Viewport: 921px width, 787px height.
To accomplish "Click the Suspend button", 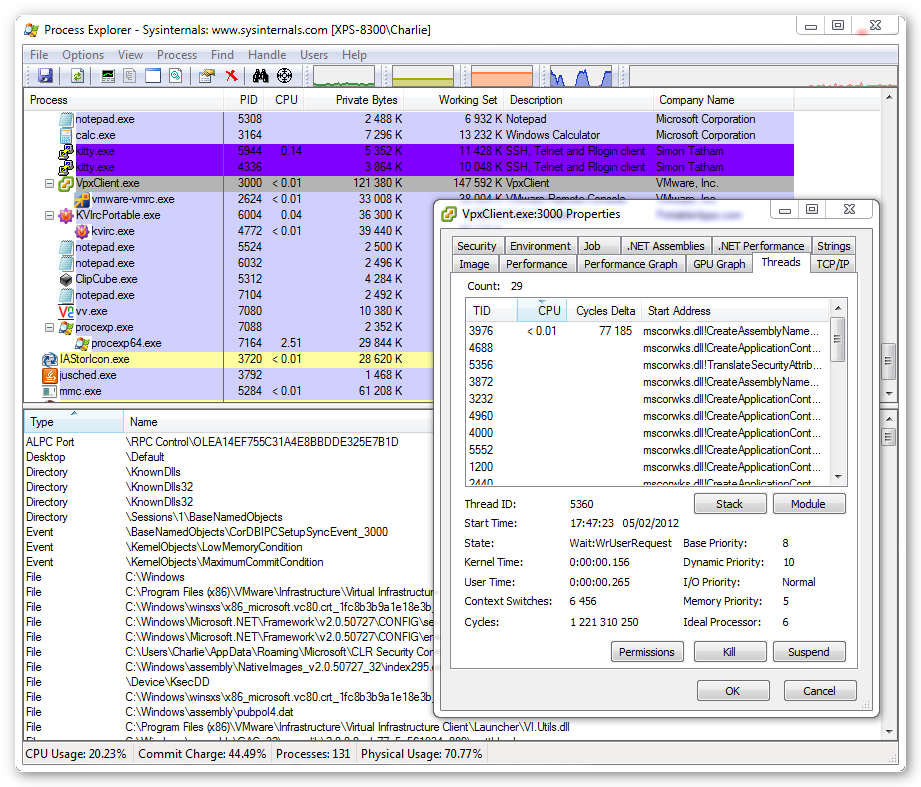I will tap(808, 652).
